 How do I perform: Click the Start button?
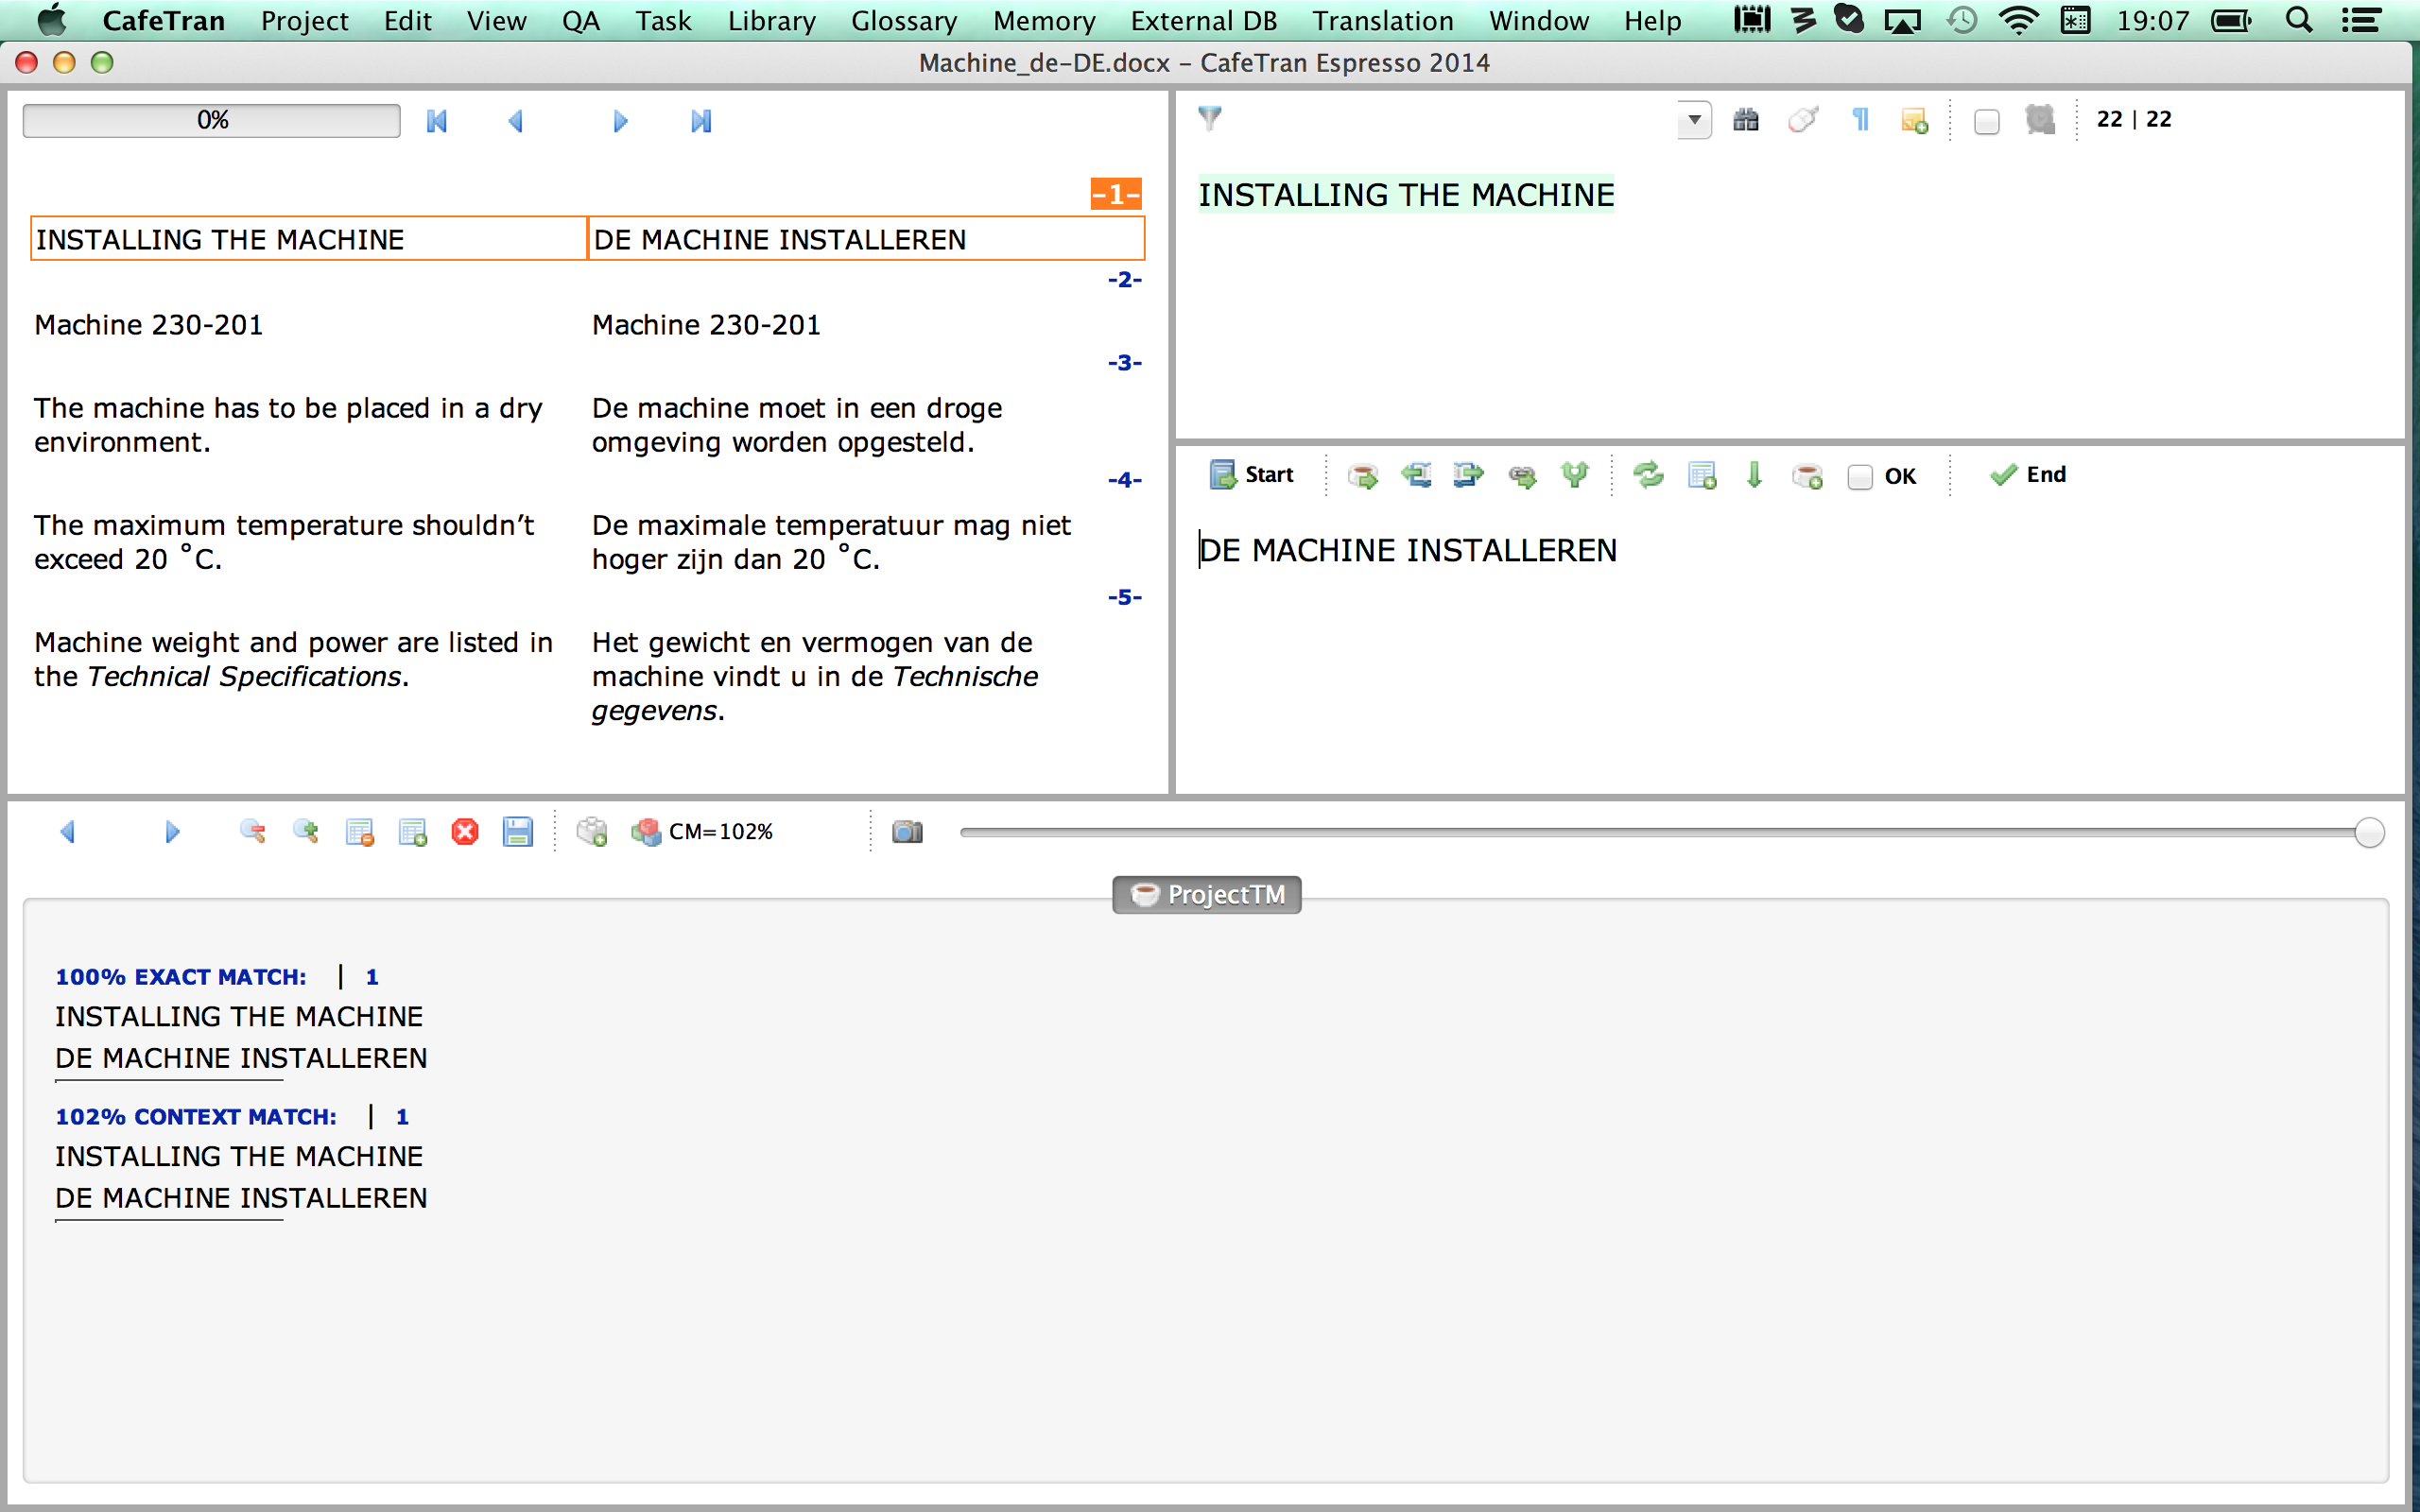click(1252, 475)
